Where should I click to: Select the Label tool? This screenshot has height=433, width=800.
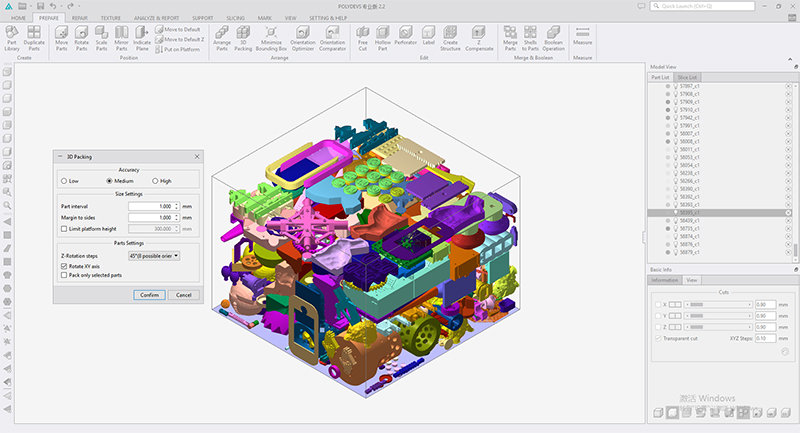(x=429, y=36)
